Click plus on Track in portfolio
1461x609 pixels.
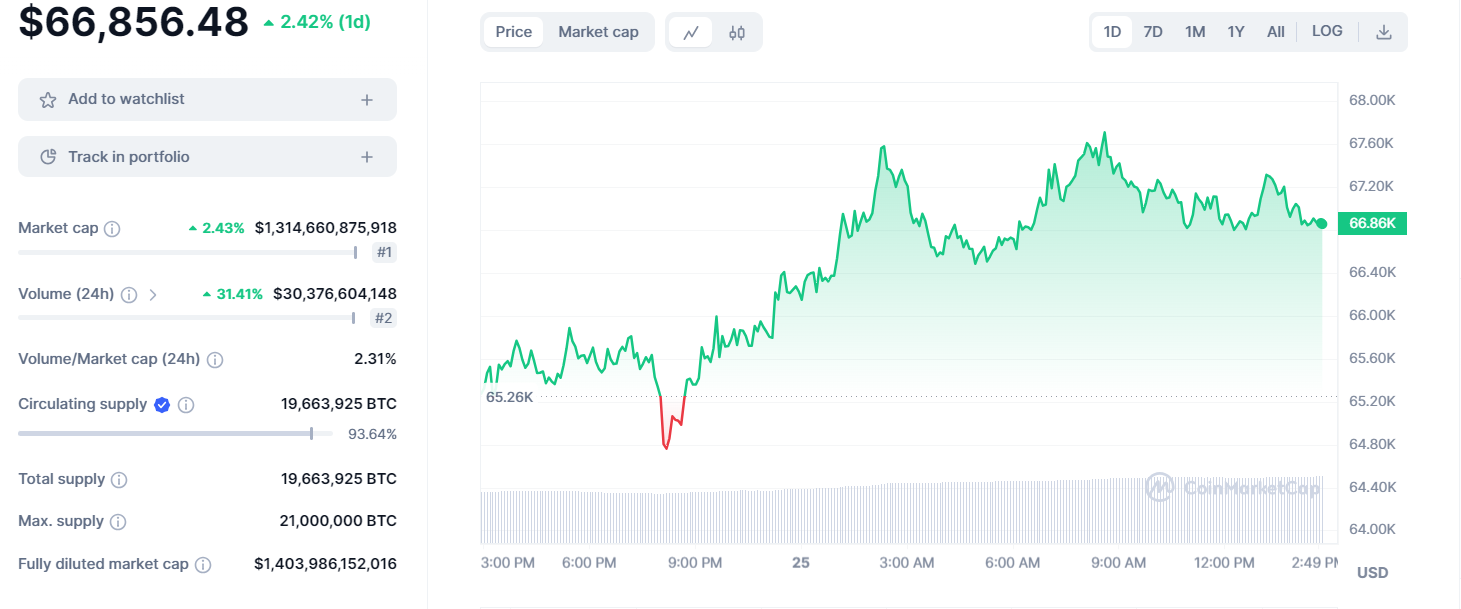367,157
